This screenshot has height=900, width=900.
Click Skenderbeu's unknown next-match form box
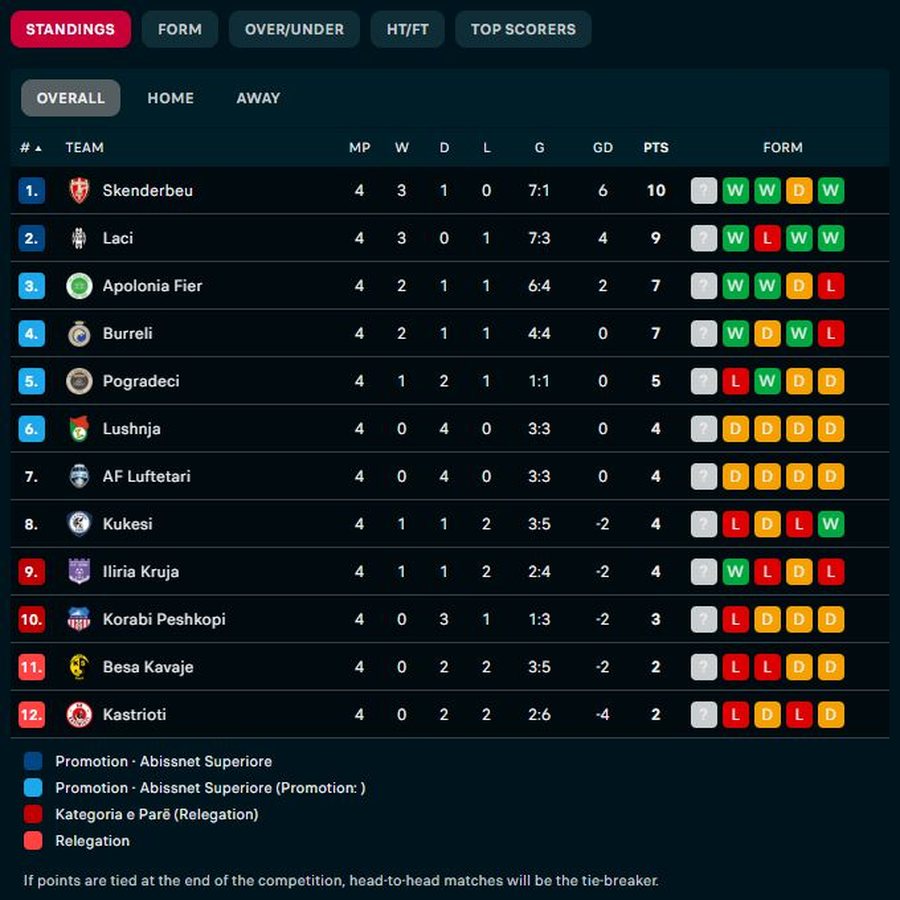704,191
